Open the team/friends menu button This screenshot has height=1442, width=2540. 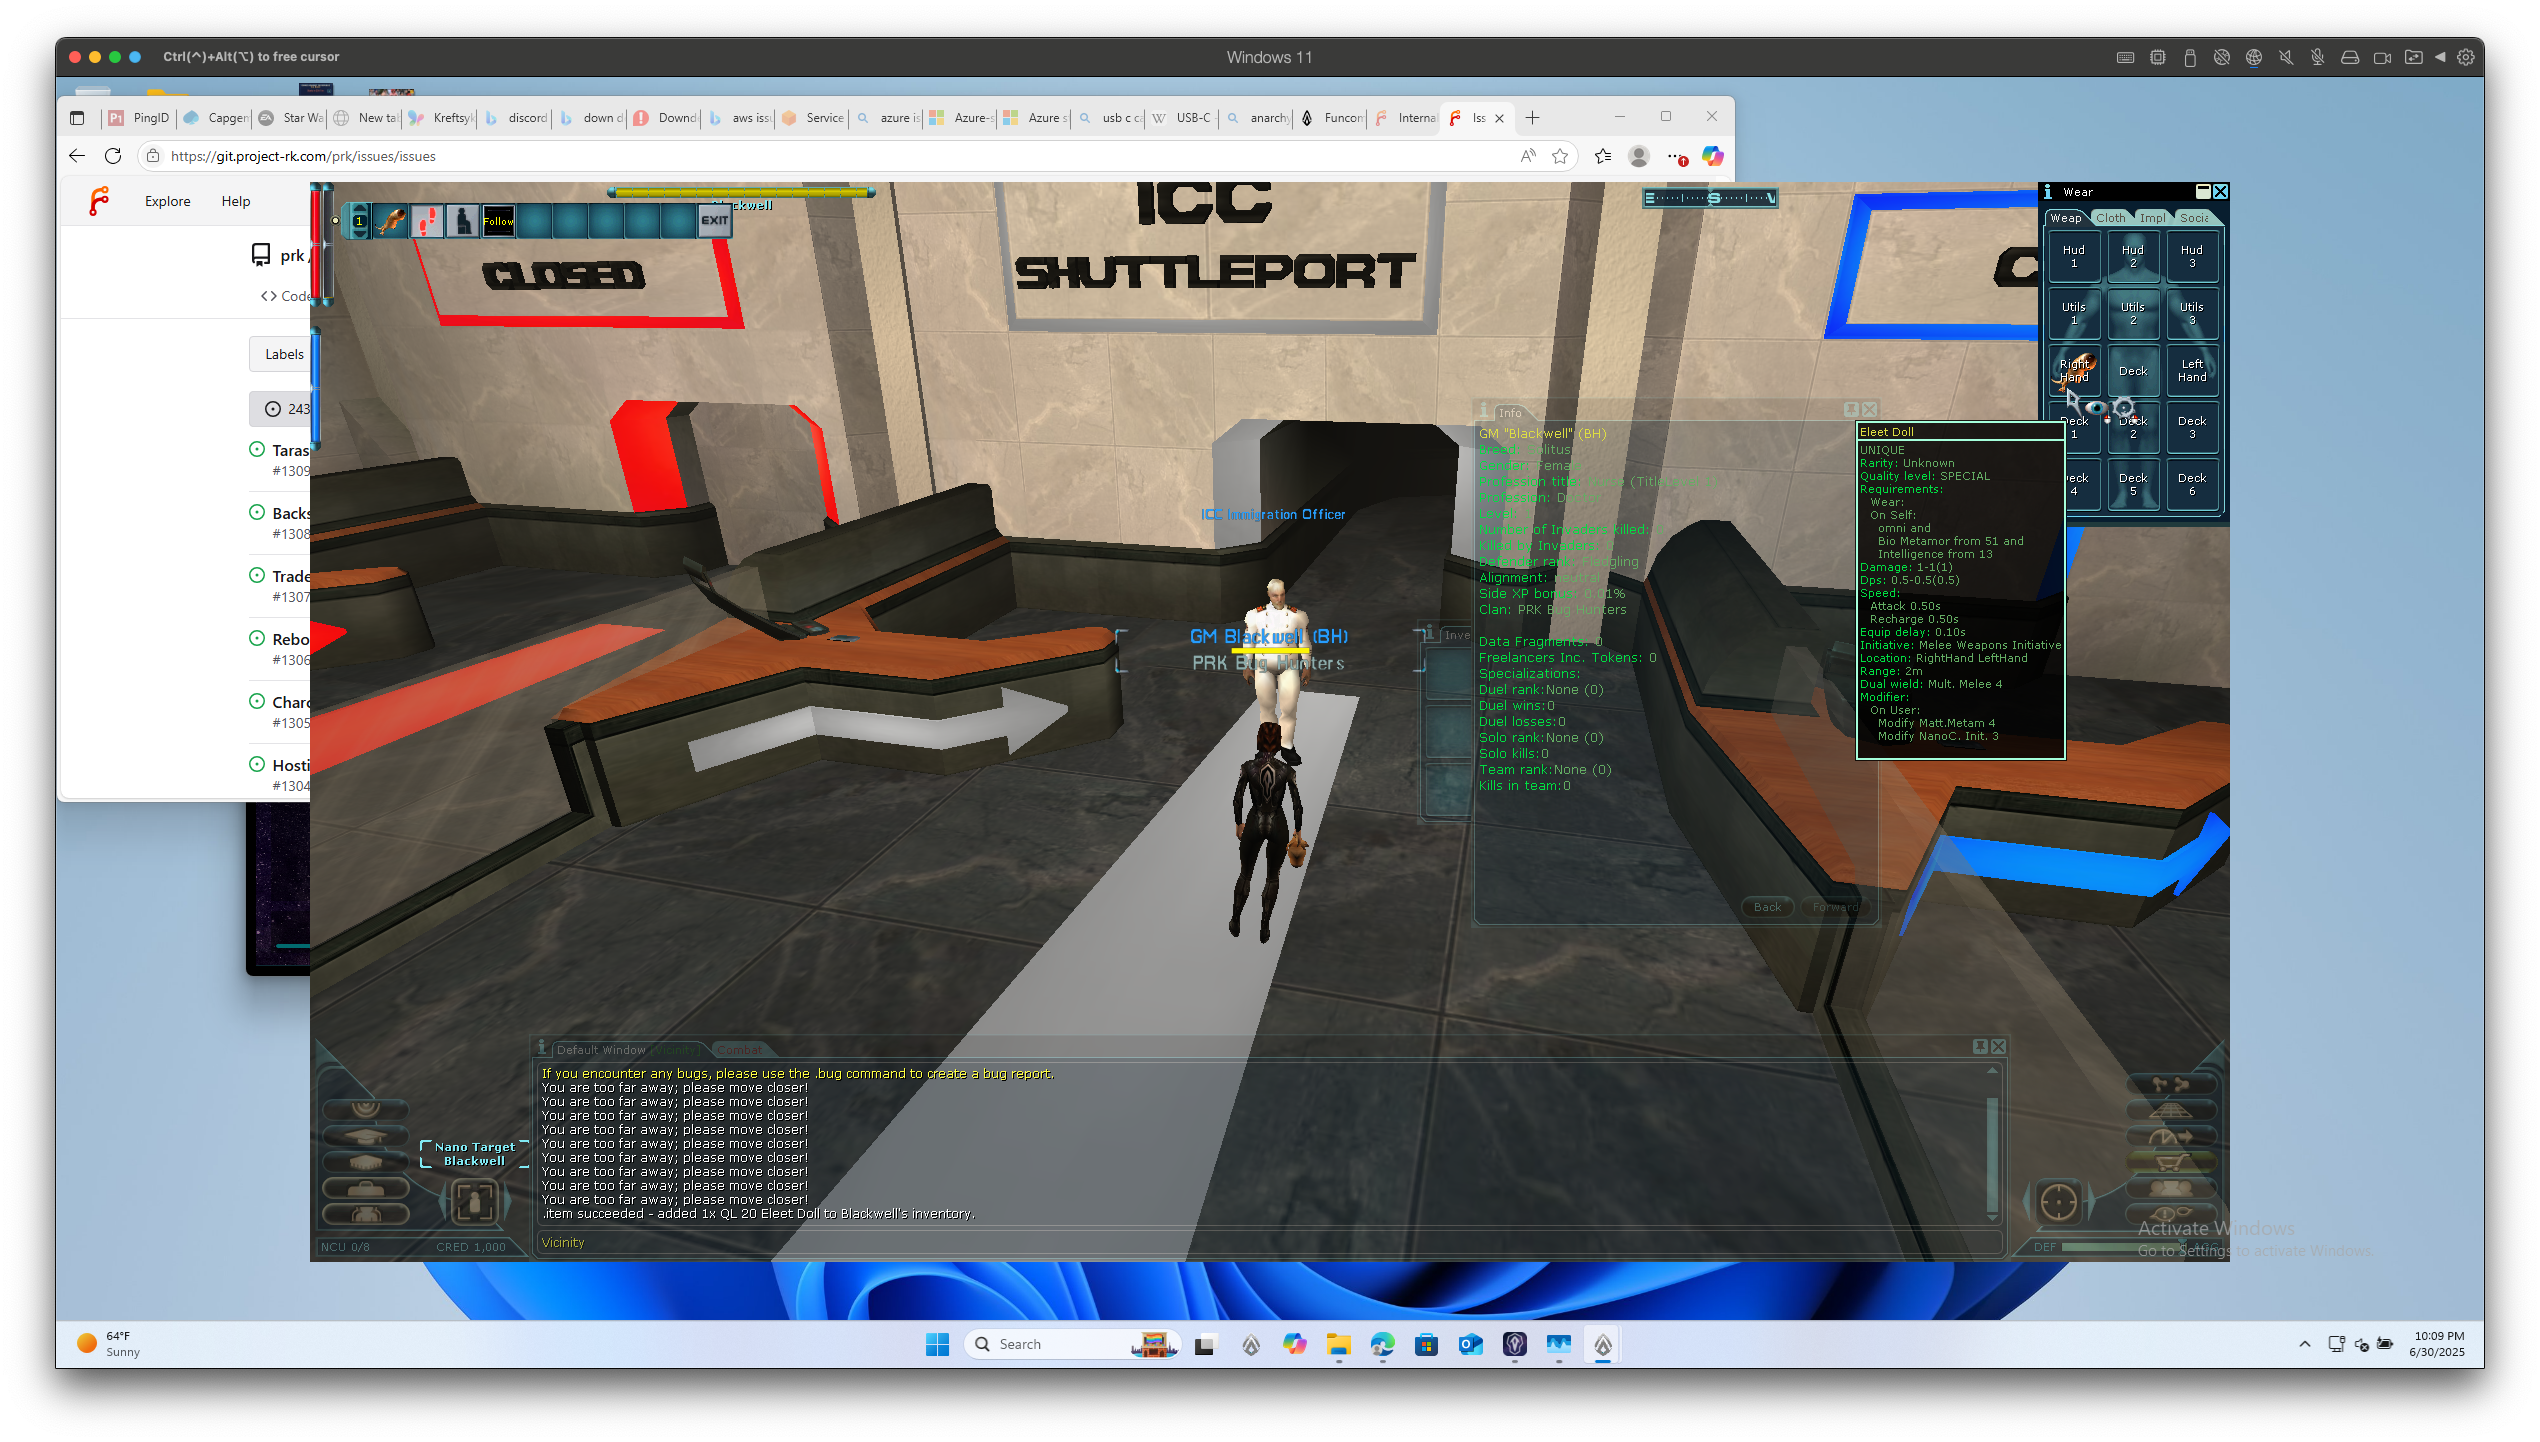(x=2171, y=1188)
